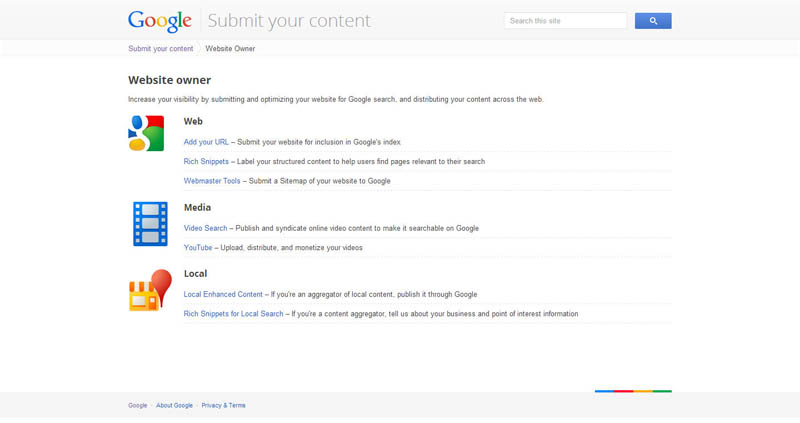The height and width of the screenshot is (423, 800).
Task: Click the 'Privacy & Terms' footer link
Action: [x=223, y=406]
